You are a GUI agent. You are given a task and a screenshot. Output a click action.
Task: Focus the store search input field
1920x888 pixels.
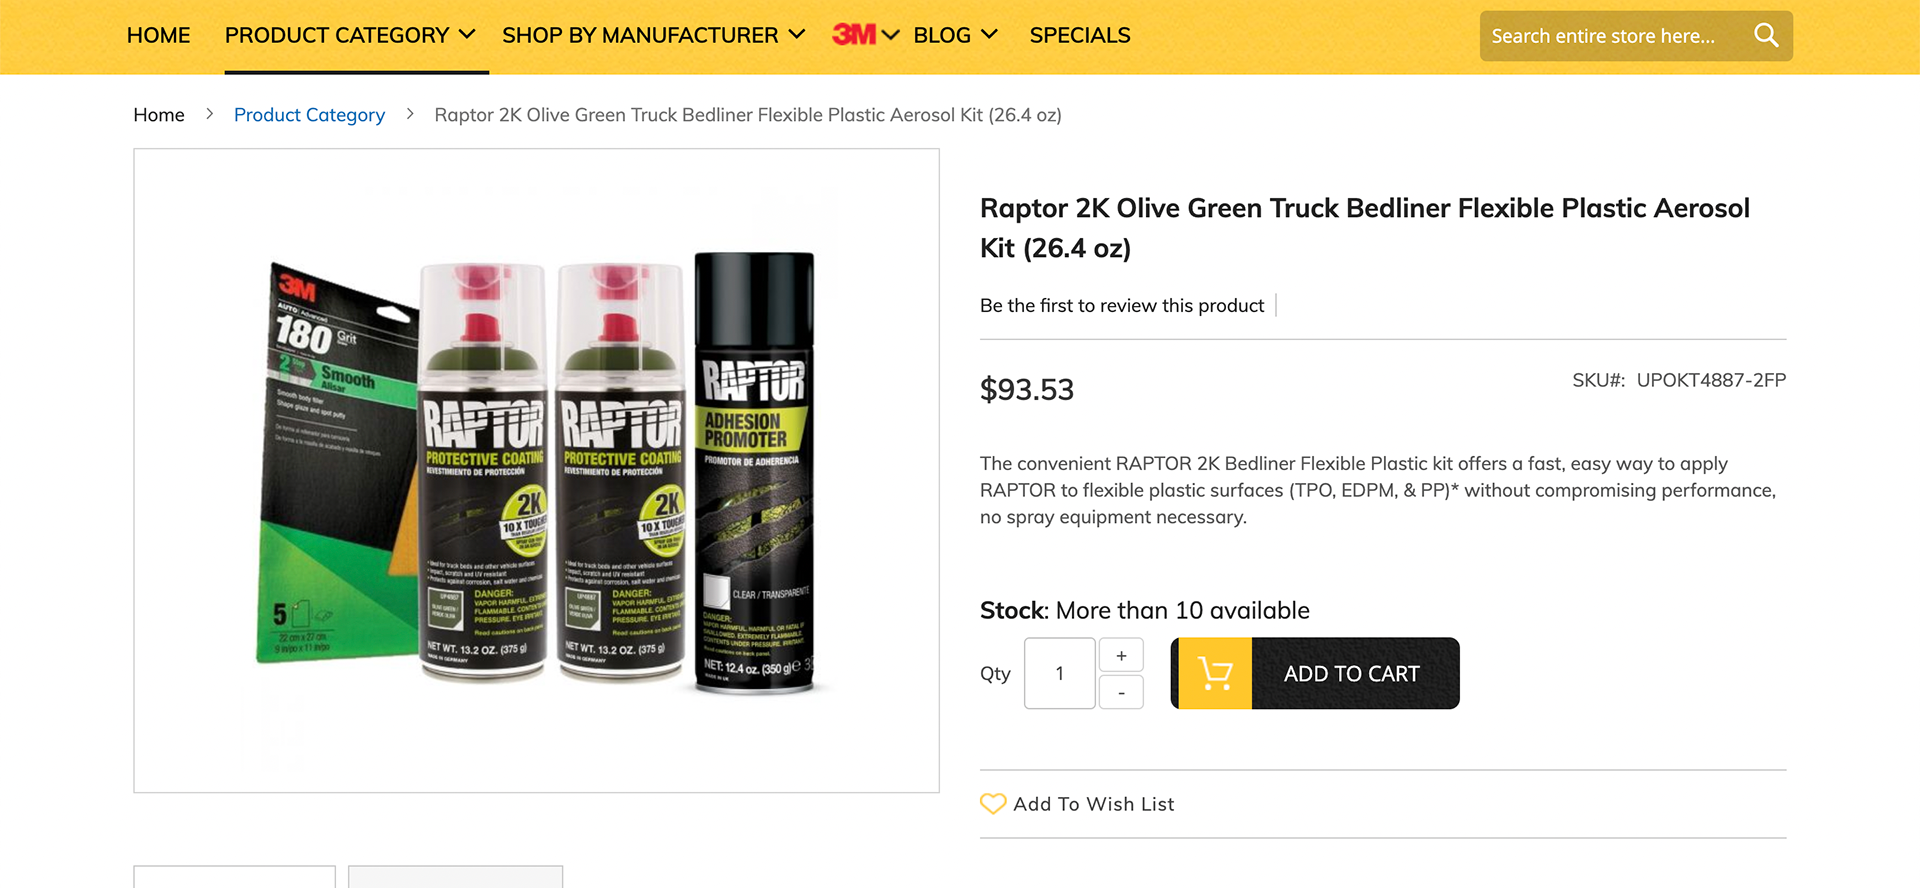click(1610, 36)
